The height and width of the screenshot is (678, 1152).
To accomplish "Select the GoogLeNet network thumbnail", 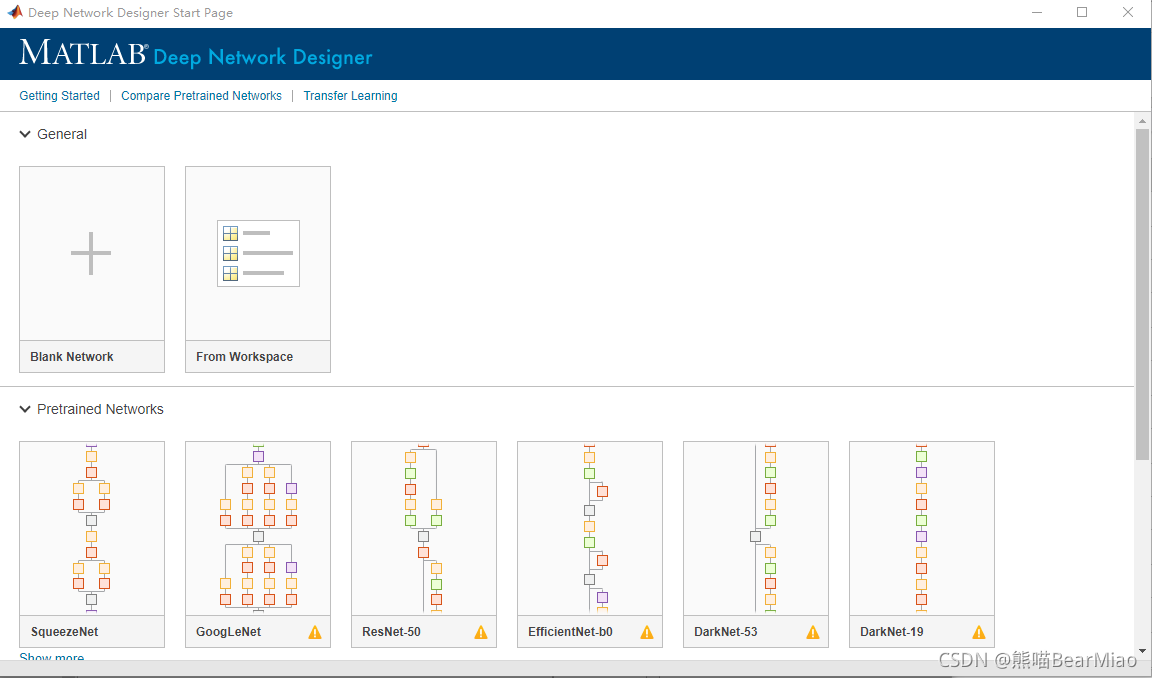I will click(258, 528).
